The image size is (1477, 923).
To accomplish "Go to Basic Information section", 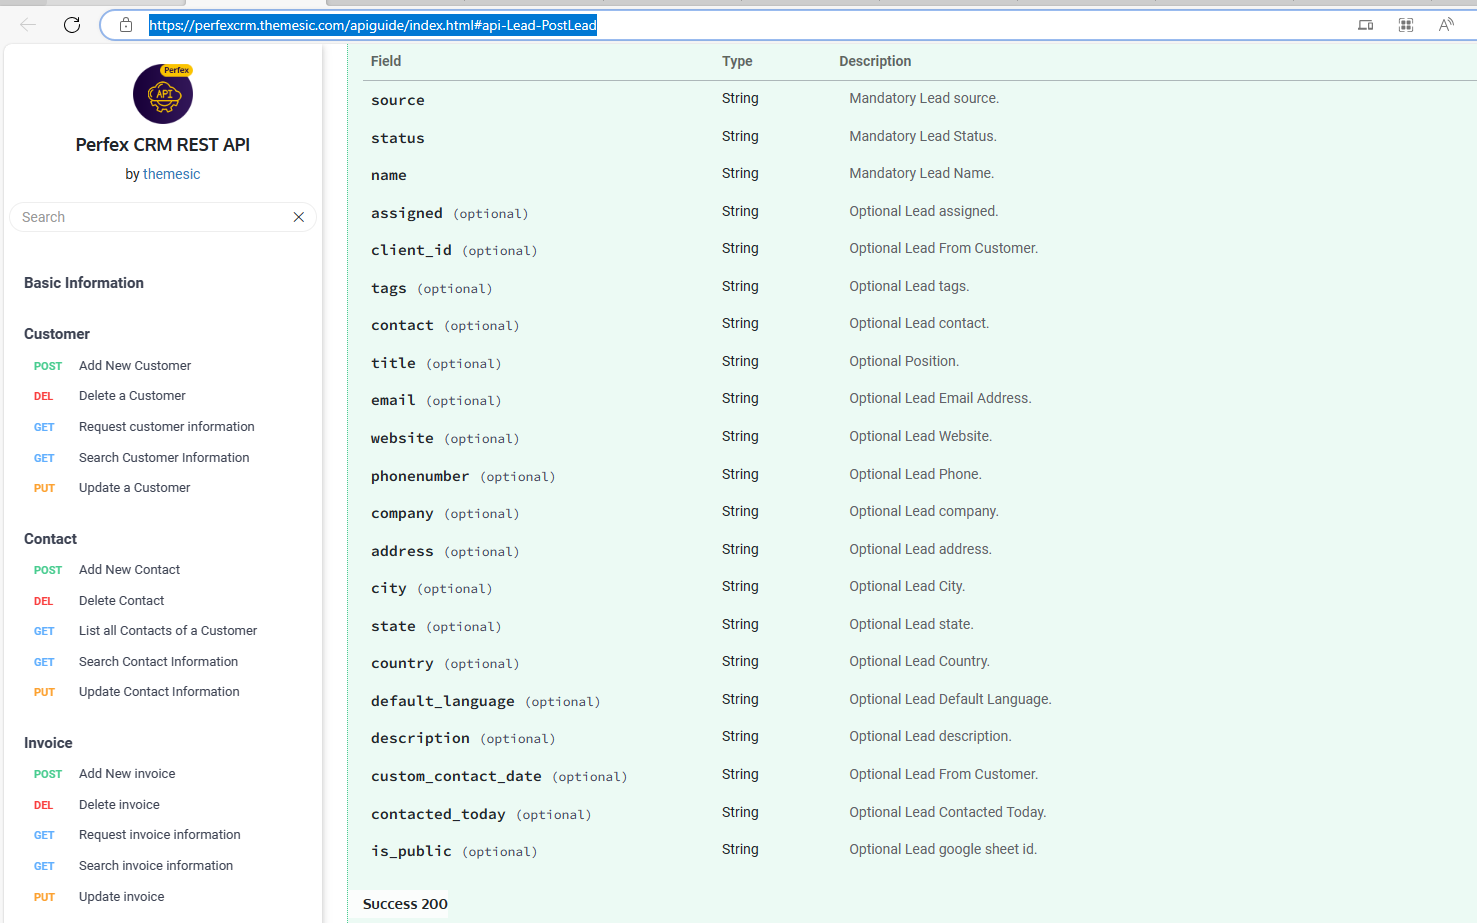I will 84,283.
